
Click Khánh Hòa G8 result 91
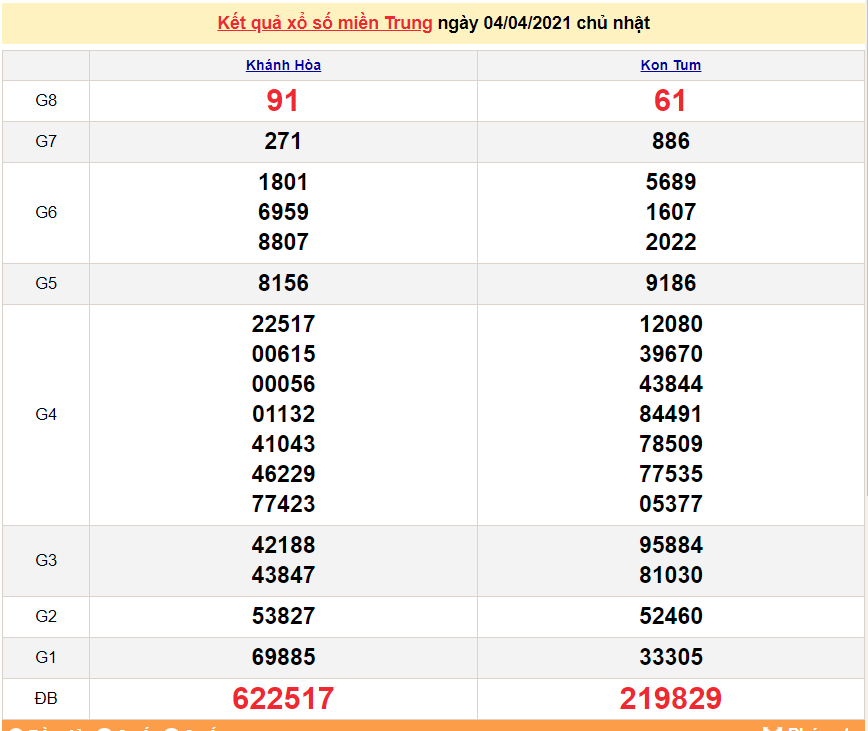[283, 101]
